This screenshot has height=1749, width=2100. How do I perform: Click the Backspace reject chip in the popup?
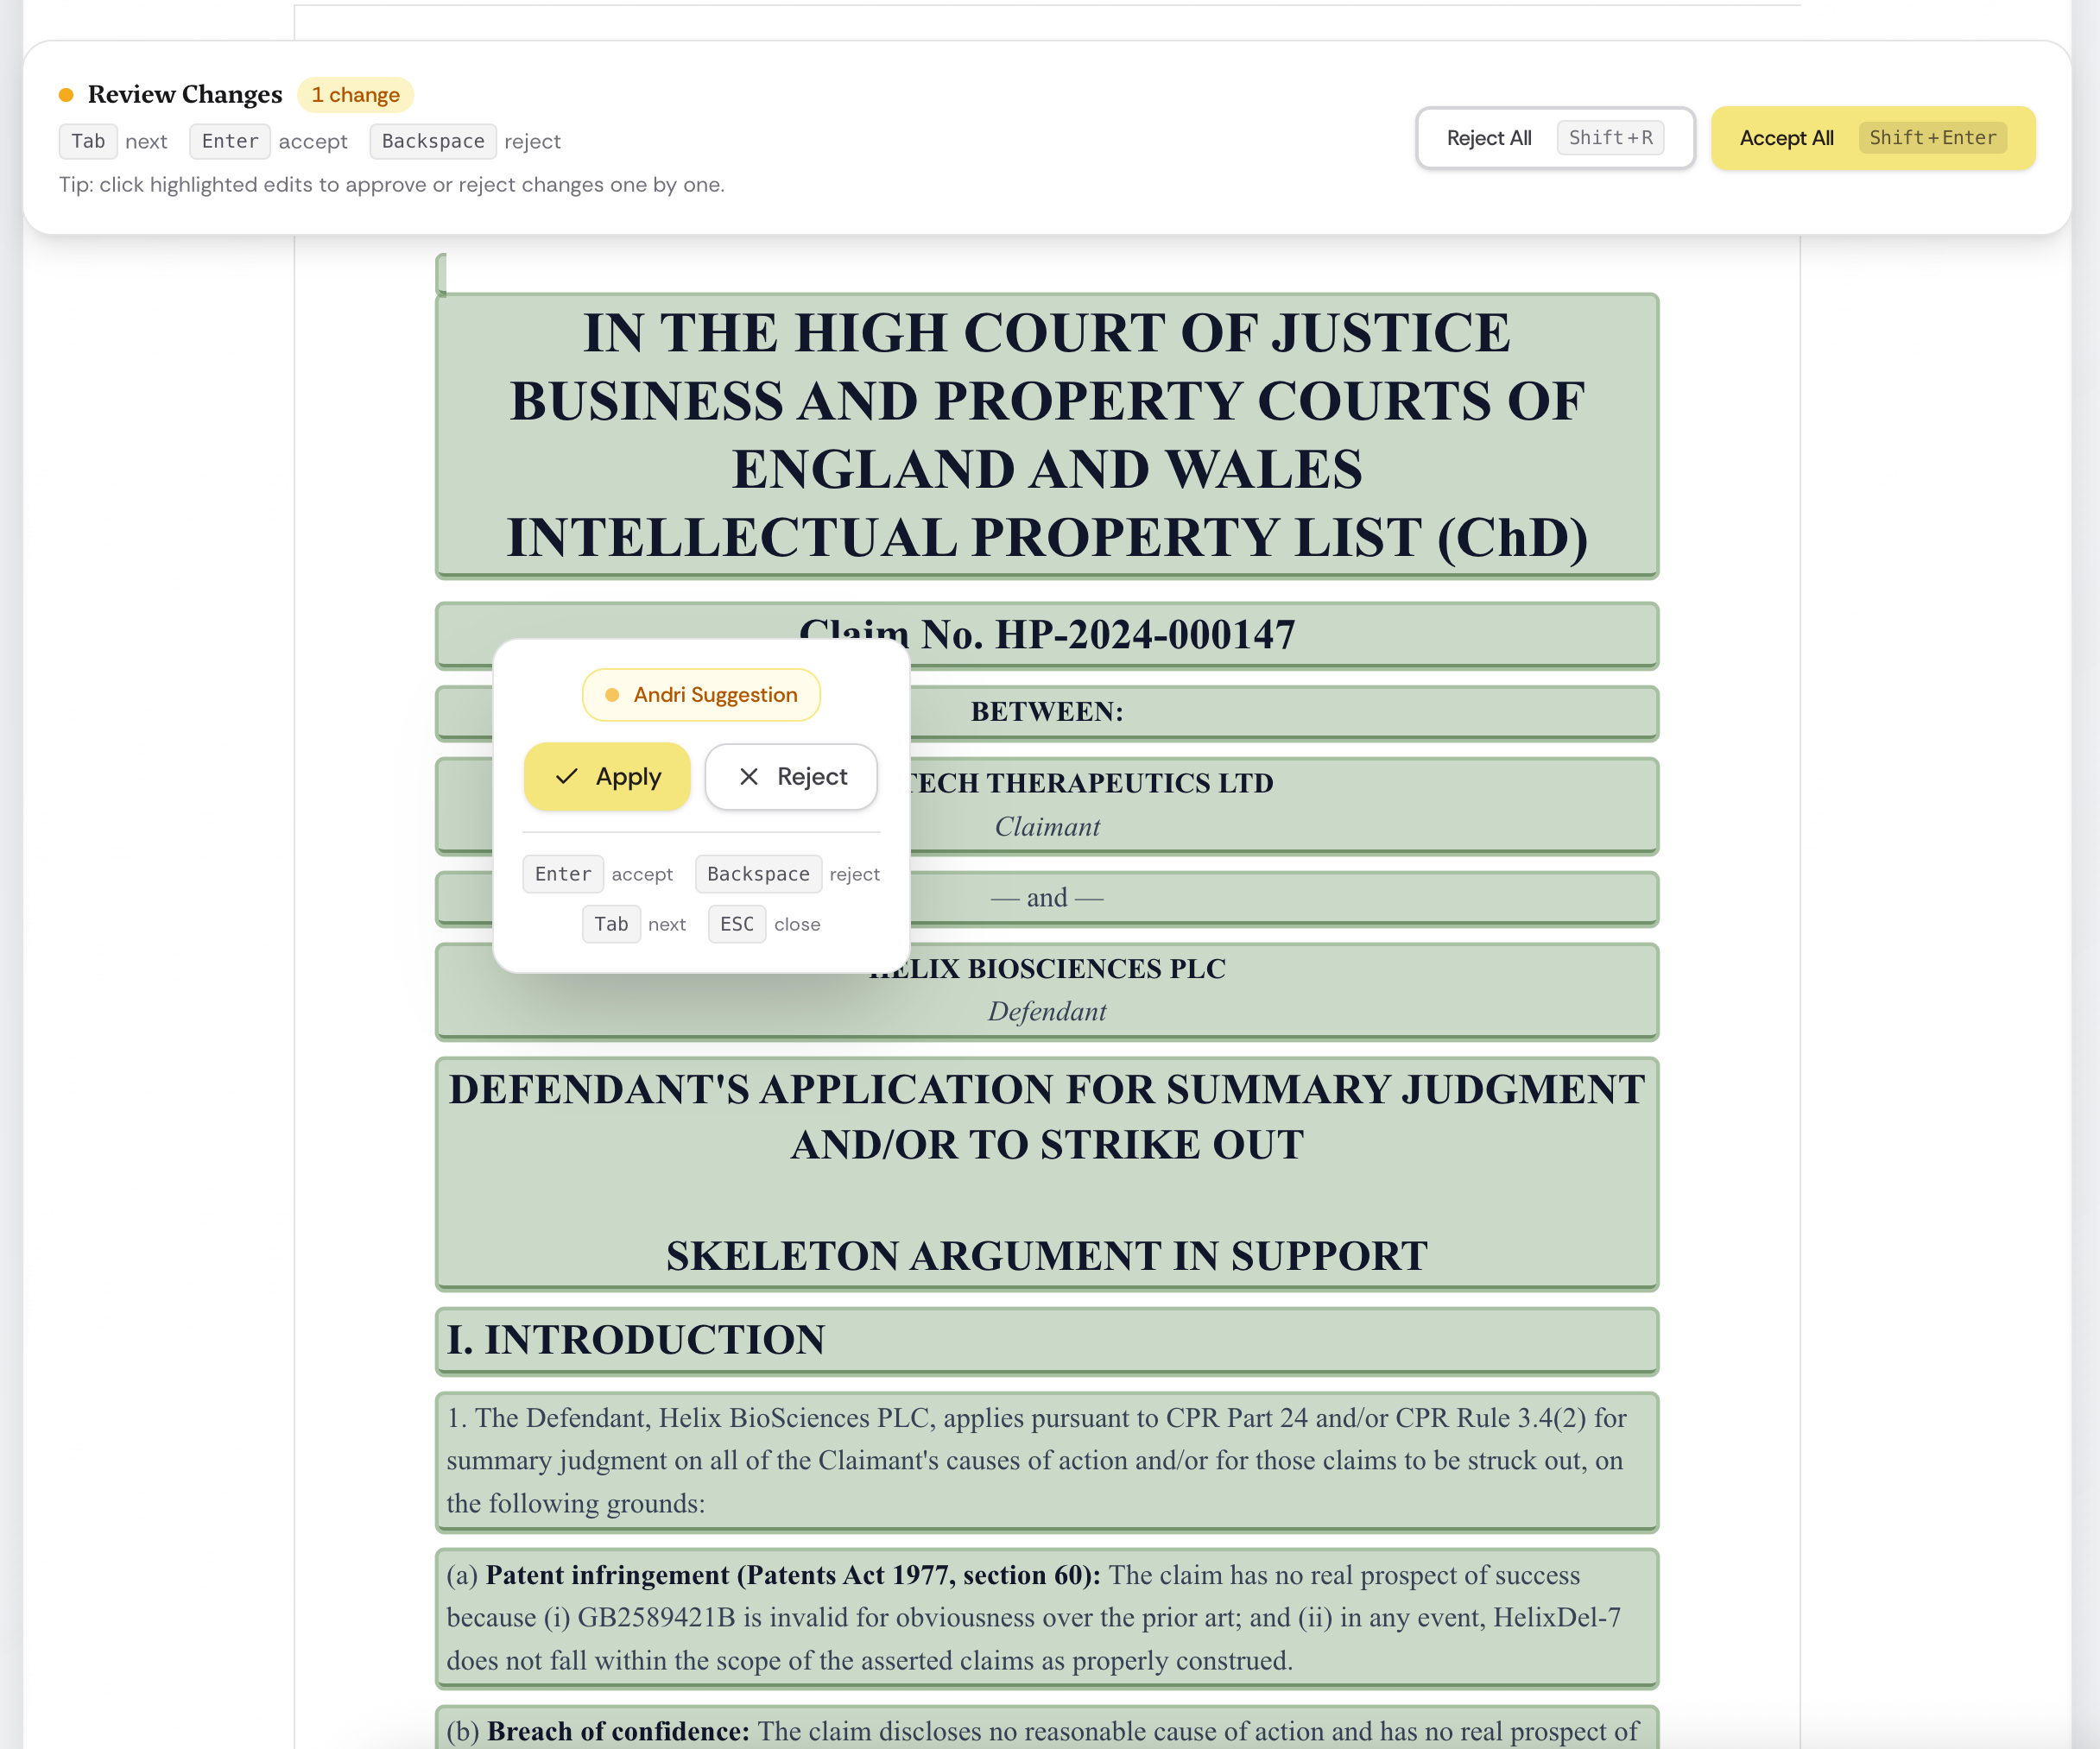point(758,873)
